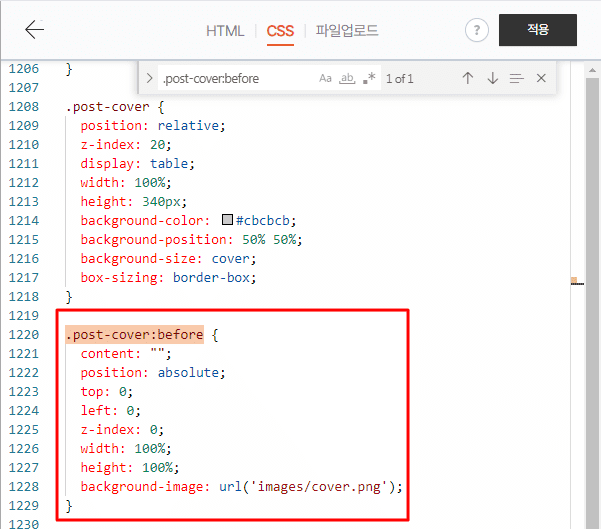Go back with the left arrow icon
Screen dimensions: 601x529
[x=34, y=30]
